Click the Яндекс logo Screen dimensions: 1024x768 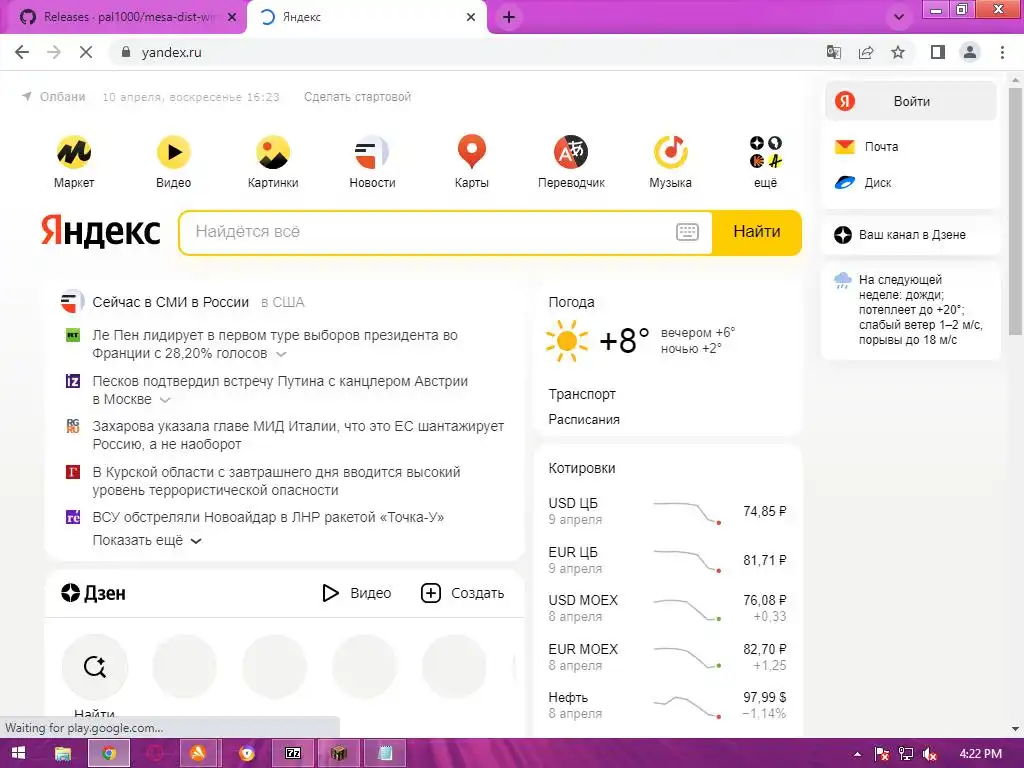coord(101,232)
